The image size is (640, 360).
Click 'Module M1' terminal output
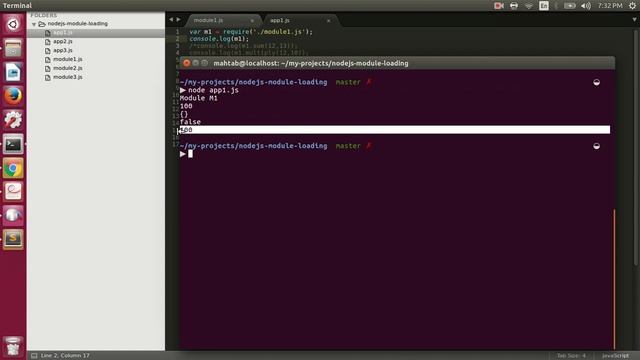(x=198, y=98)
